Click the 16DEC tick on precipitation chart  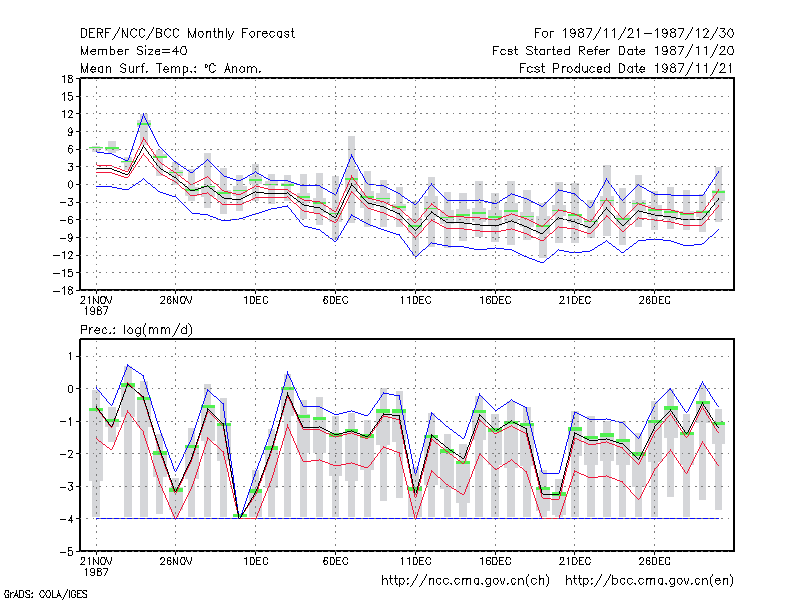pos(495,561)
